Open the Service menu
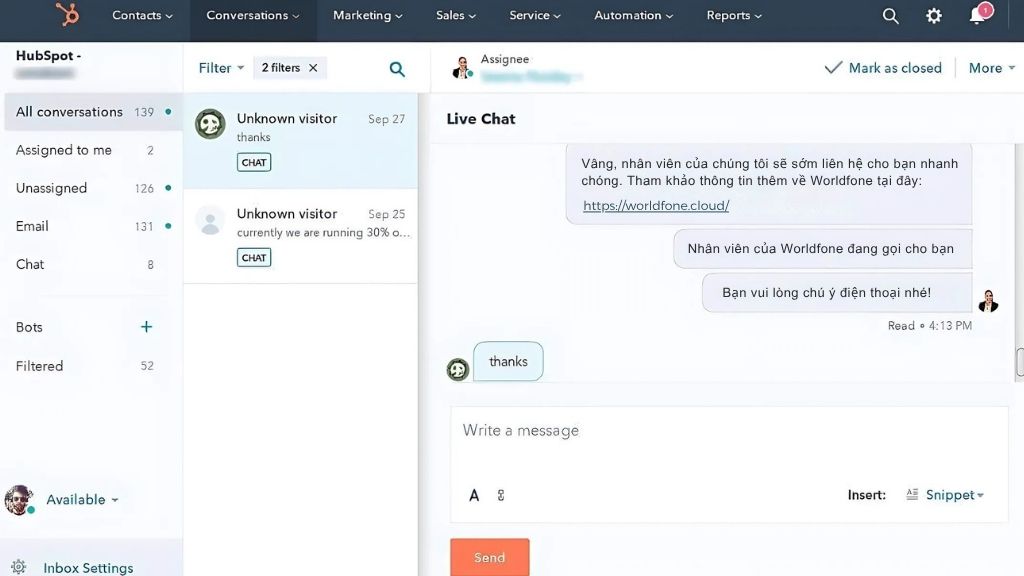 pyautogui.click(x=535, y=15)
